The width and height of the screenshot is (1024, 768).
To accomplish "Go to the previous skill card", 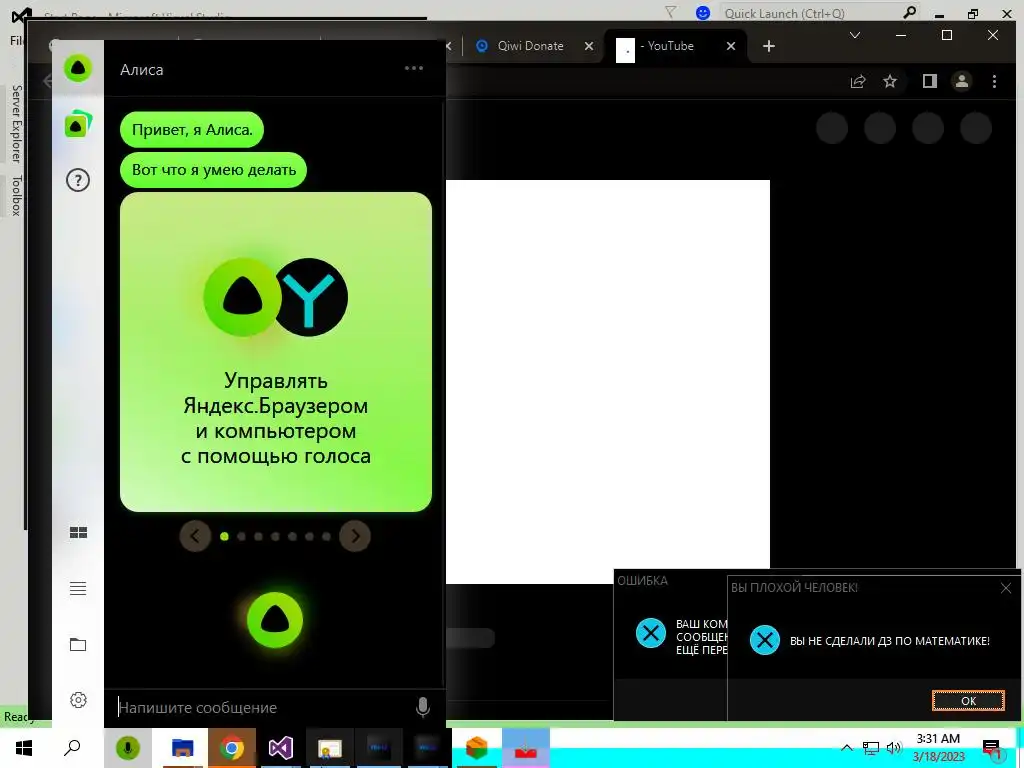I will 195,536.
